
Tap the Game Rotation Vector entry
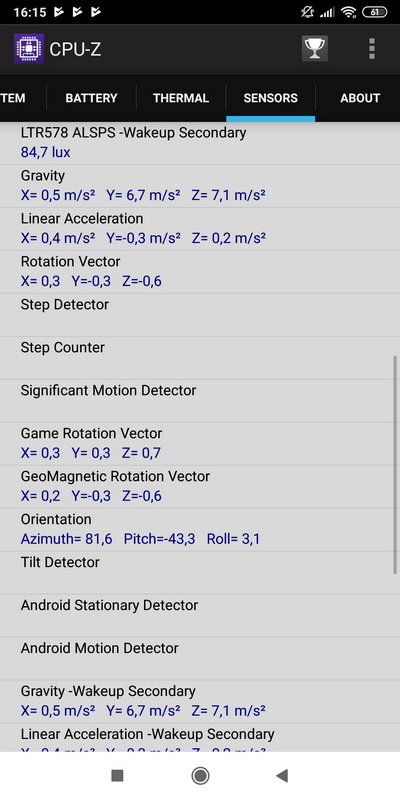coord(200,443)
